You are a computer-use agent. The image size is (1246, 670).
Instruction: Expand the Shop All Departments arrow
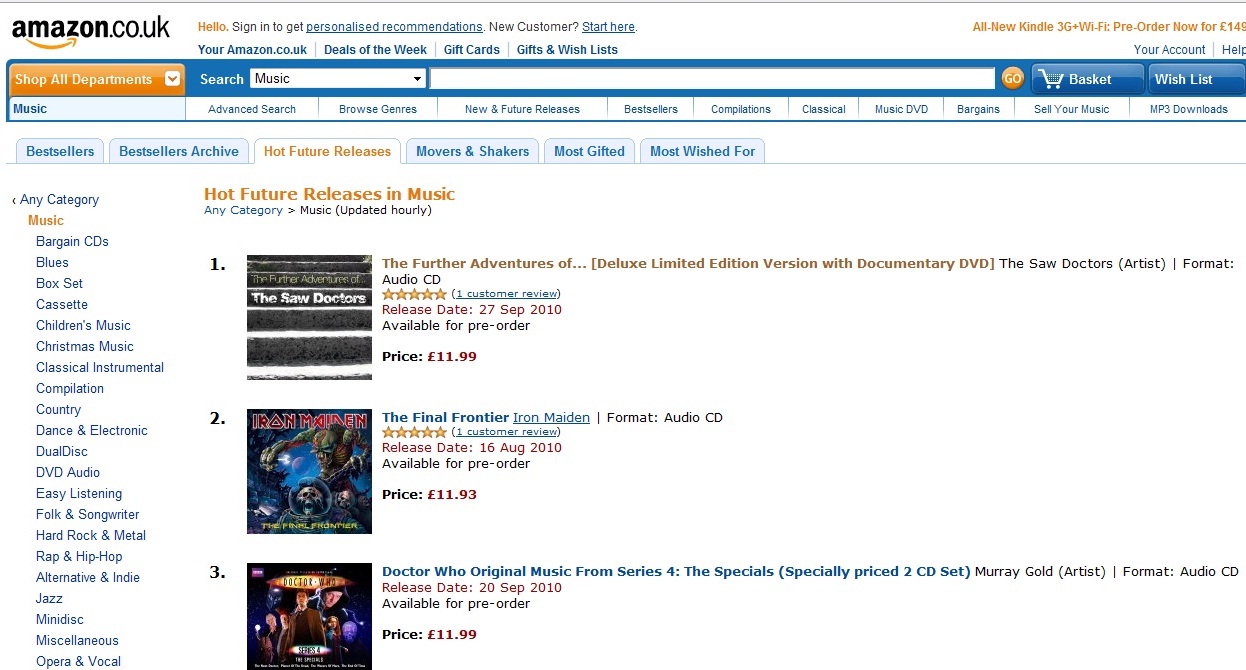173,79
